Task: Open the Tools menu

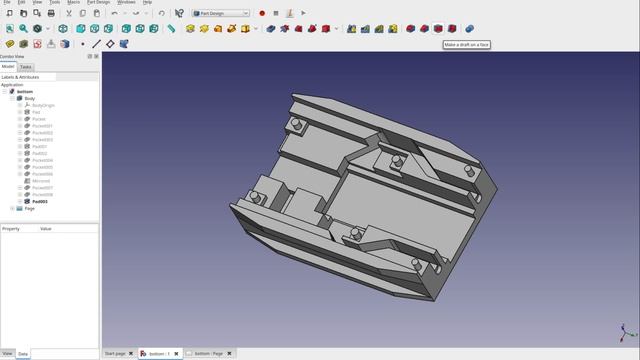Action: click(x=55, y=2)
